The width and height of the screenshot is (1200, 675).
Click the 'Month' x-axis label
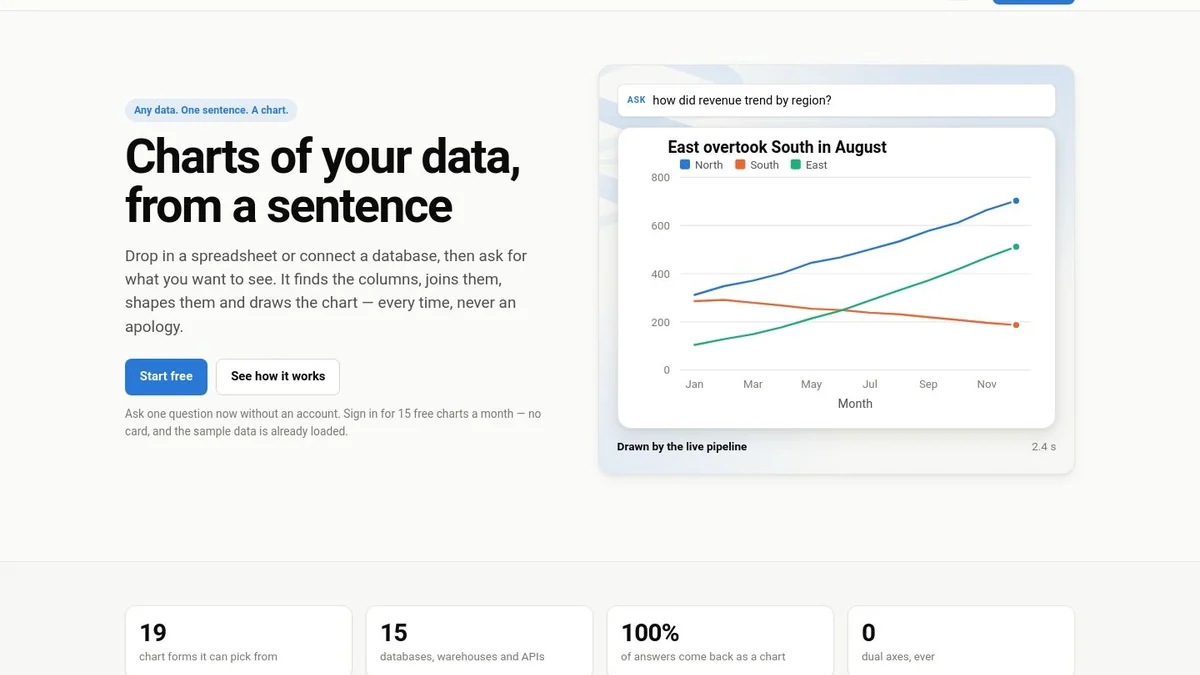pyautogui.click(x=855, y=404)
